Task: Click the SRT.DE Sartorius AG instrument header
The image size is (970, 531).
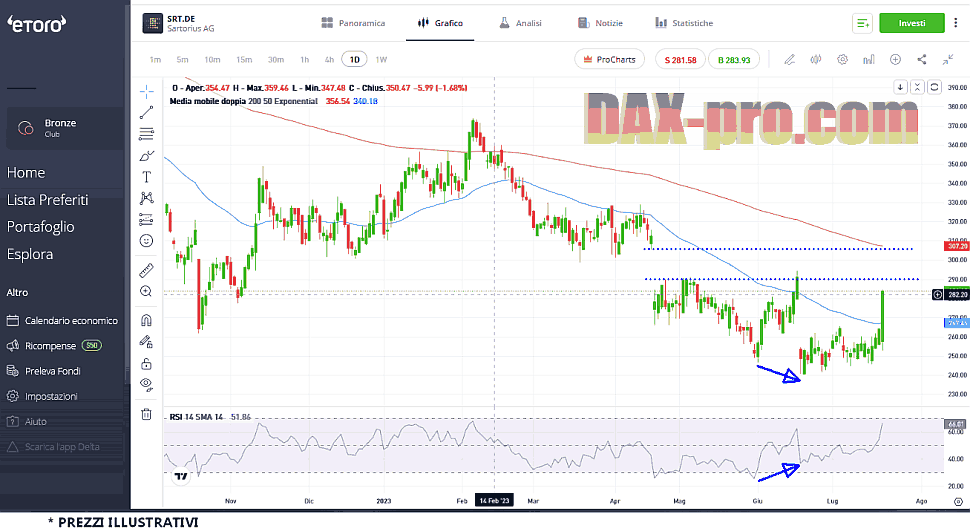Action: point(179,24)
